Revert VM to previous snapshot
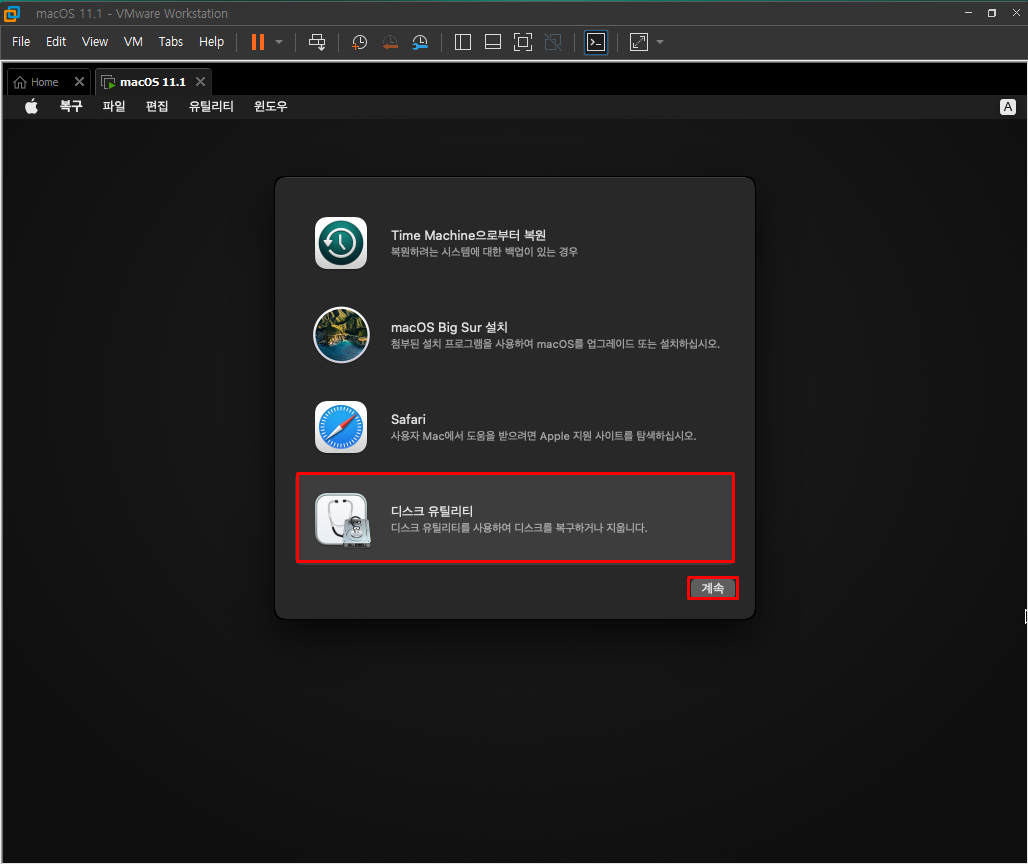 (390, 43)
